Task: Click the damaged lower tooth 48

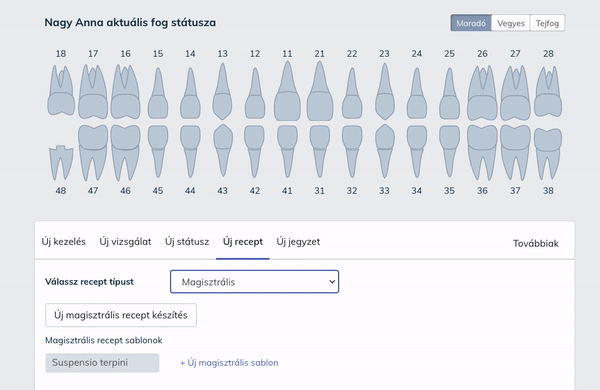Action: (x=61, y=162)
